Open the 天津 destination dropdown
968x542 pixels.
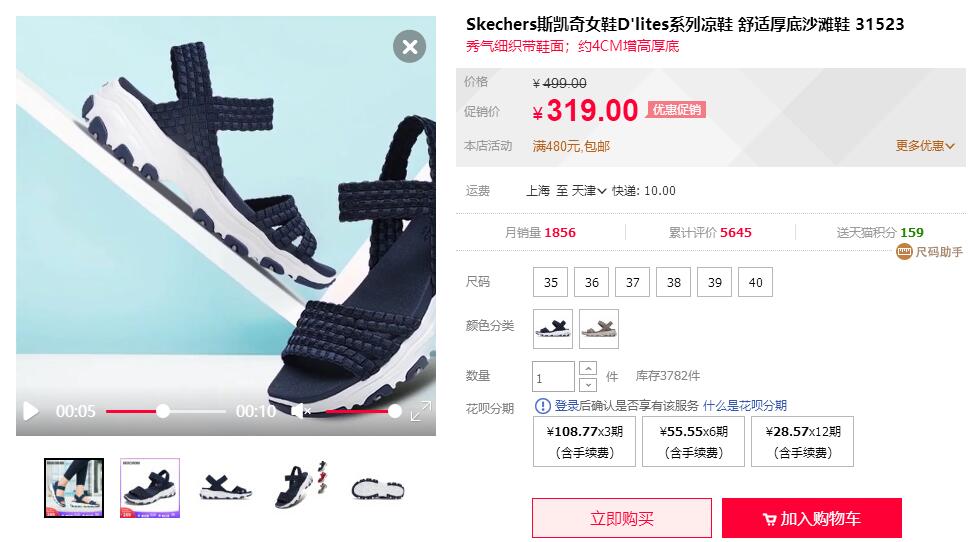click(588, 191)
